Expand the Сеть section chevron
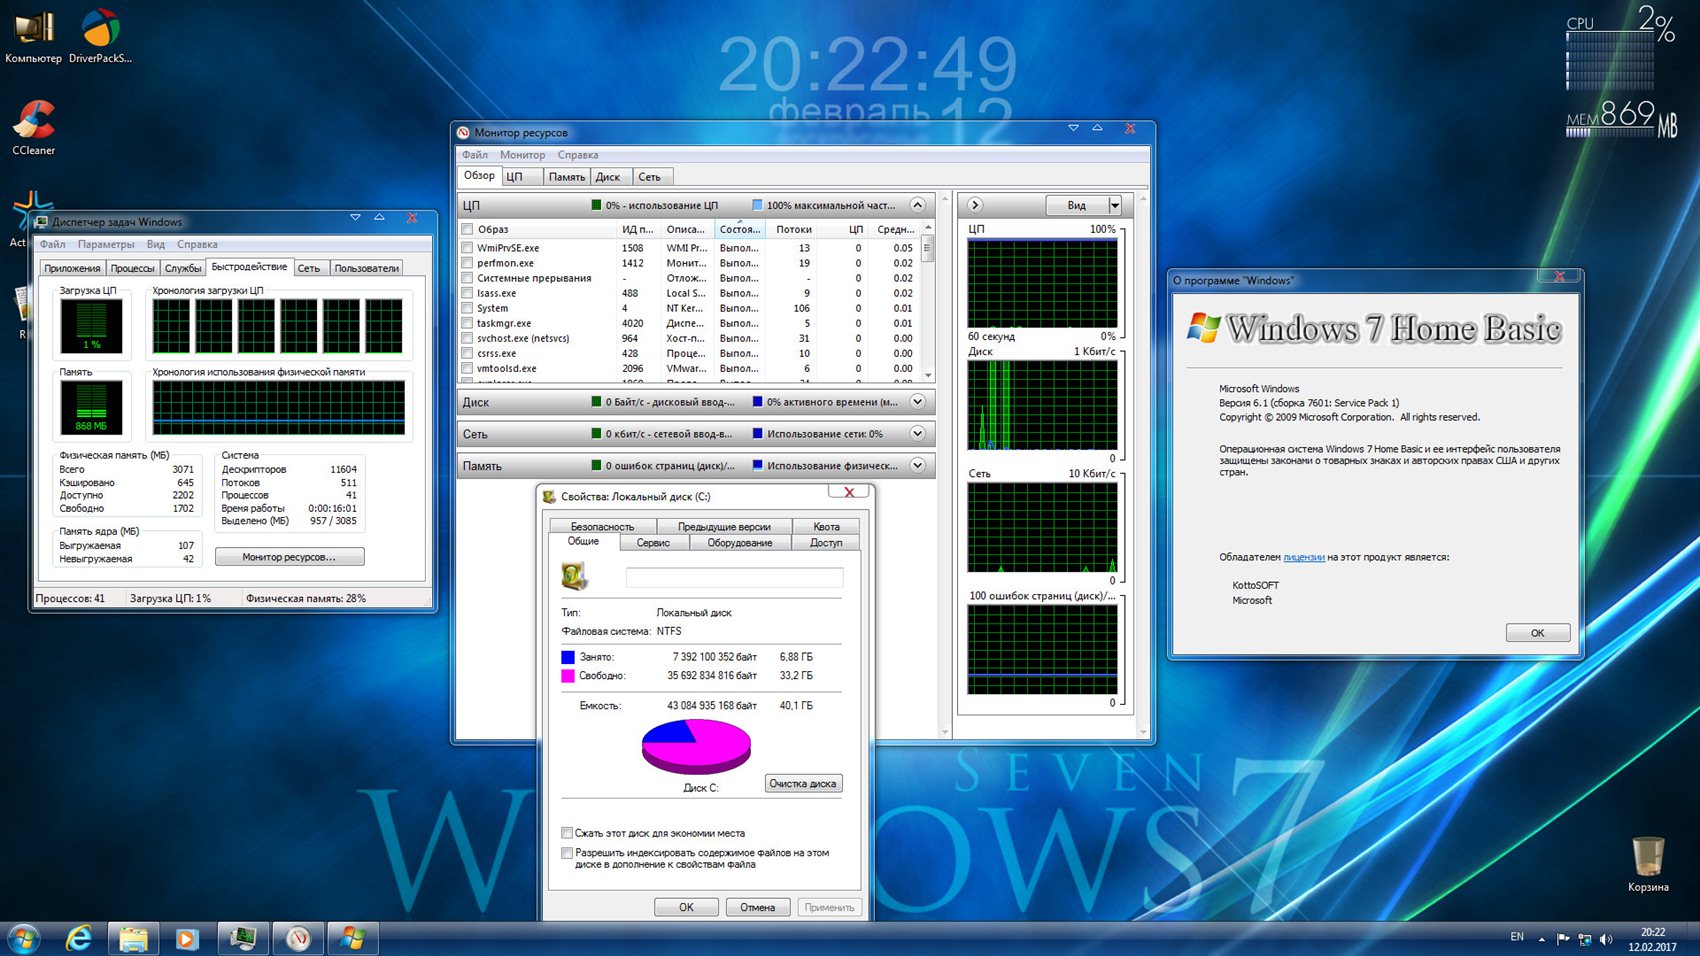This screenshot has height=956, width=1700. [x=917, y=434]
